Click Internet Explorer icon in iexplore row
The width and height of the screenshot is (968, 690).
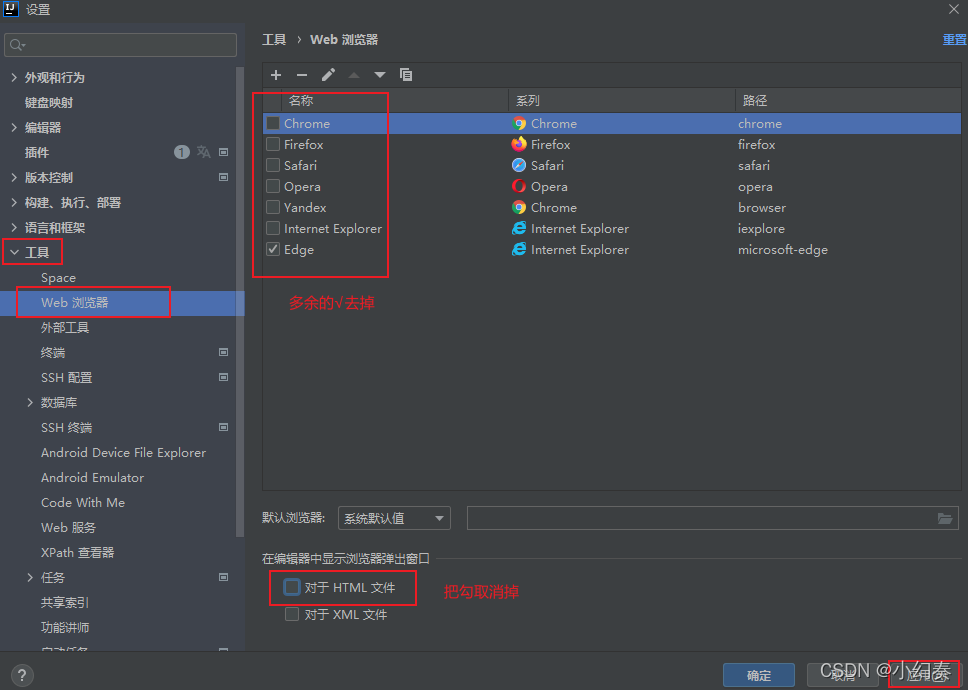[x=519, y=228]
